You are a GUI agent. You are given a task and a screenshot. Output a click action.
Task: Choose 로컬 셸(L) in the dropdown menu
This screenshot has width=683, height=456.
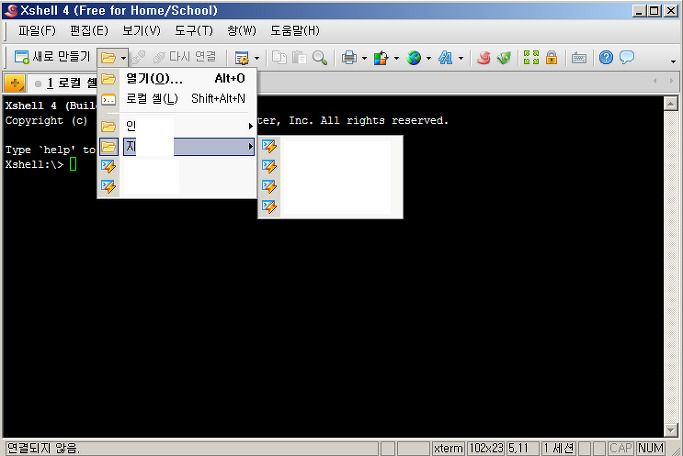point(177,99)
